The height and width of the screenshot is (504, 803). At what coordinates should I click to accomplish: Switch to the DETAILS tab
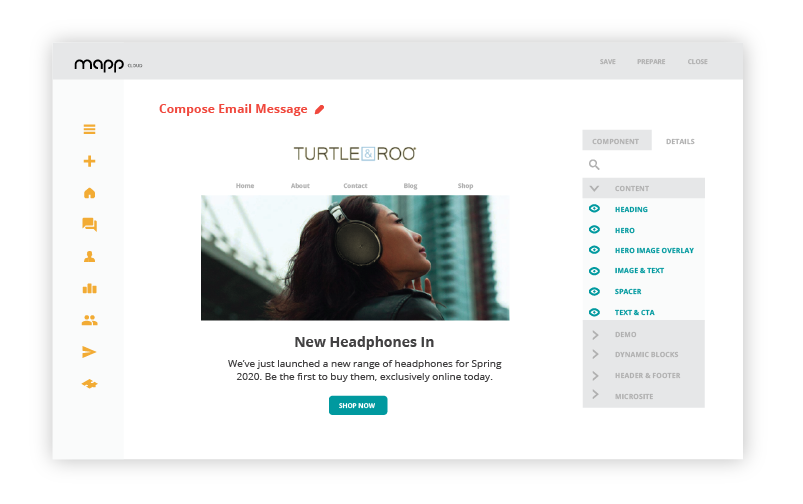[x=680, y=141]
